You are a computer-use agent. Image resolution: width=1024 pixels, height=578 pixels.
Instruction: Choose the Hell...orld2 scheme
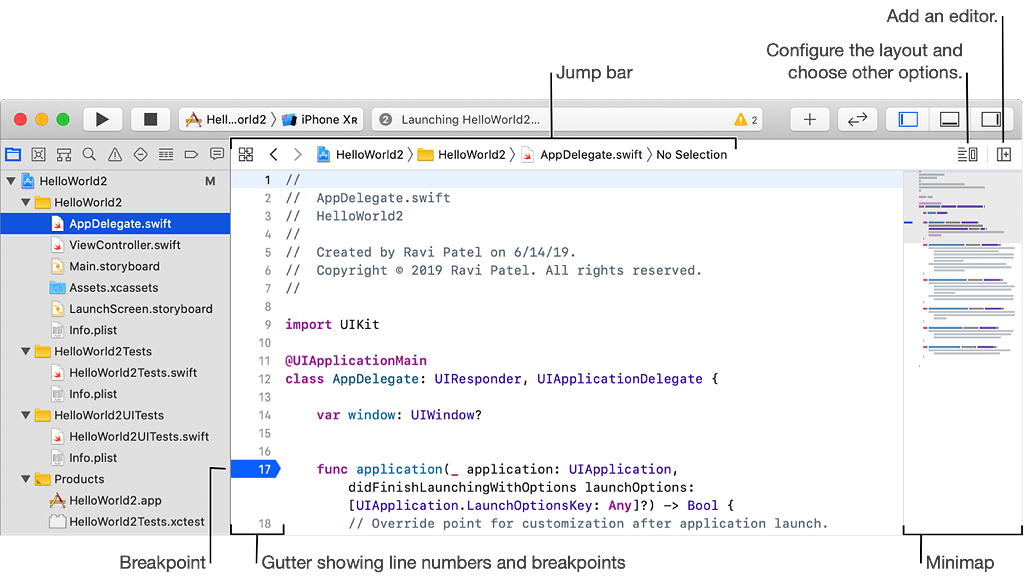[x=226, y=120]
